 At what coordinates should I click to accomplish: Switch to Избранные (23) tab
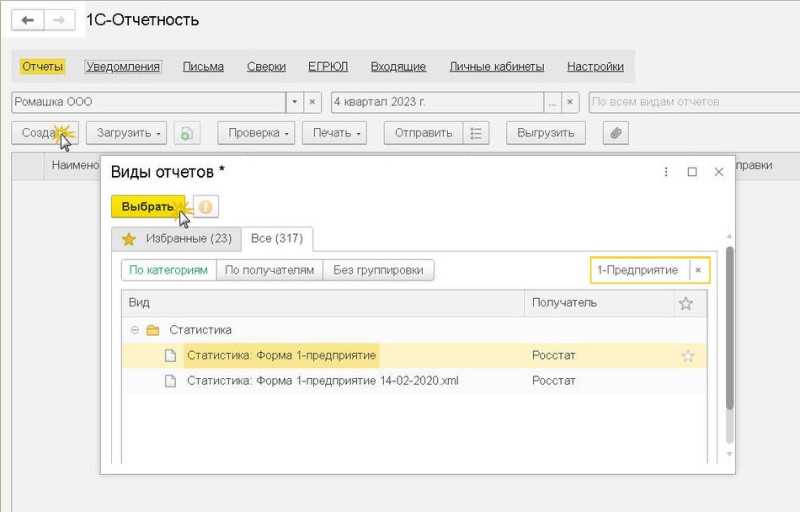[x=177, y=239]
